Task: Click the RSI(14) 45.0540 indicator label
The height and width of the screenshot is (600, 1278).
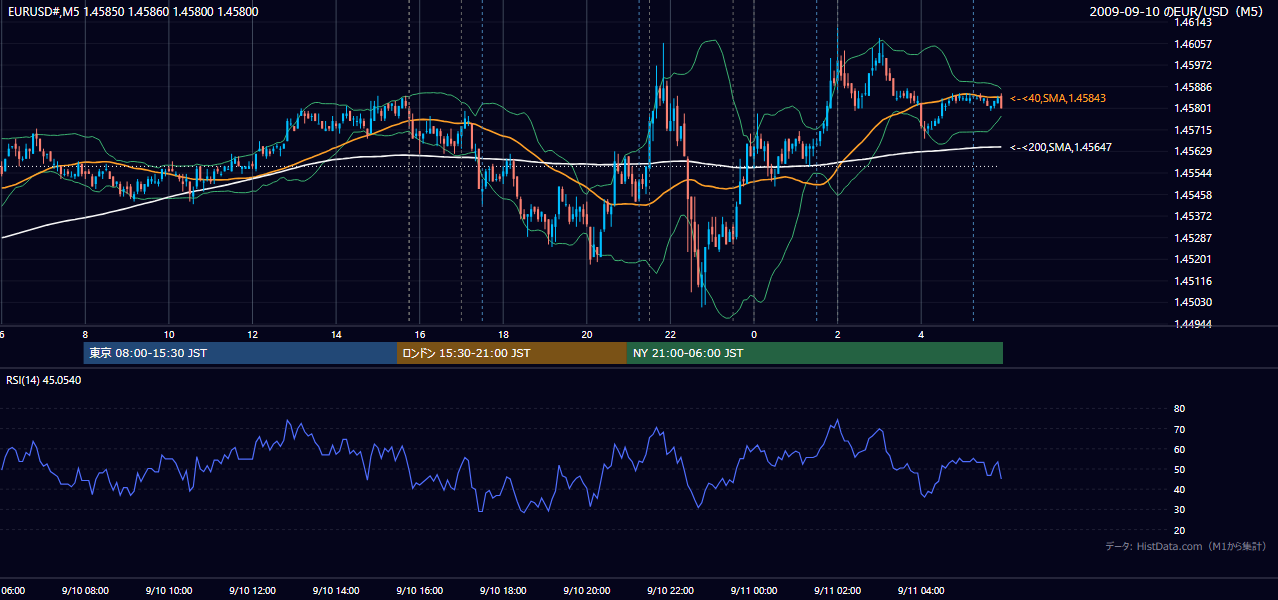Action: pyautogui.click(x=44, y=380)
